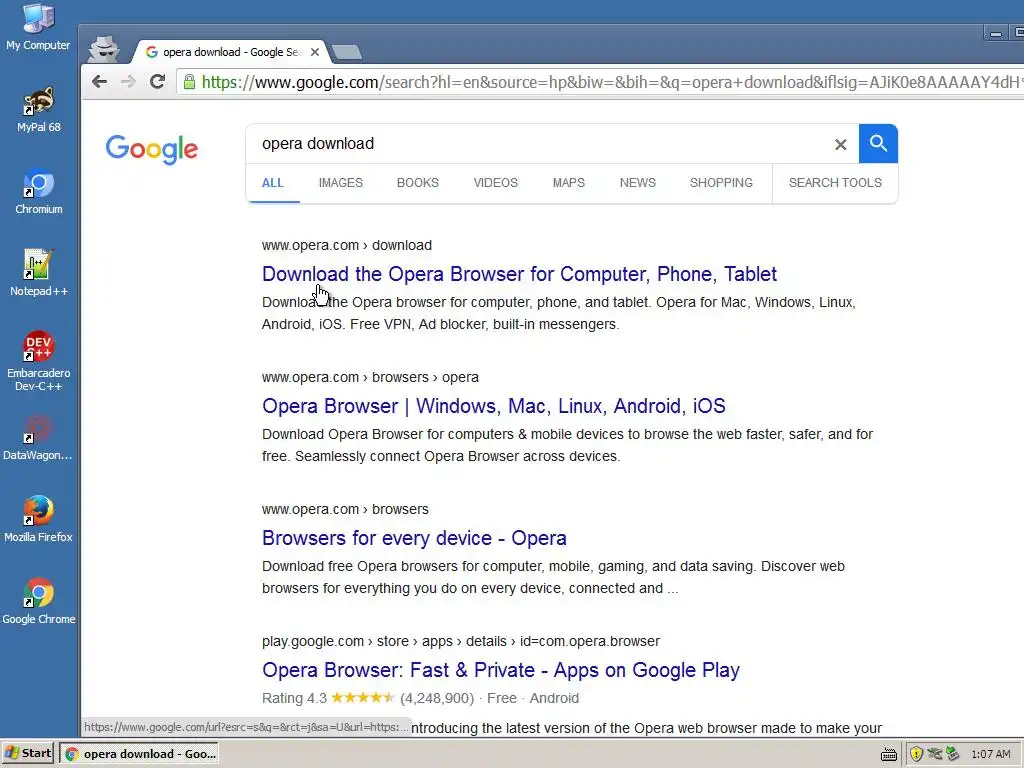Minimize the Chrome browser window
Screen dimensions: 1024x768
click(x=995, y=33)
